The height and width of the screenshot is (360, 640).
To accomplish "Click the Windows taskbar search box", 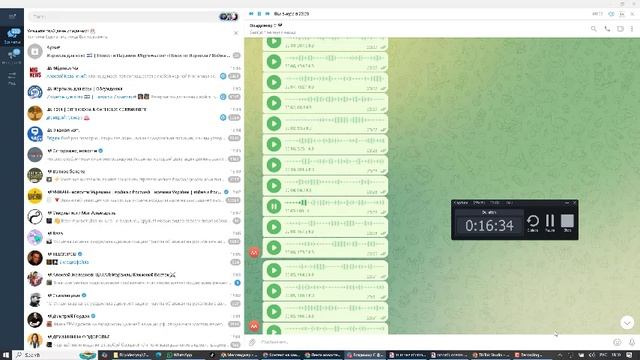I will pos(55,355).
